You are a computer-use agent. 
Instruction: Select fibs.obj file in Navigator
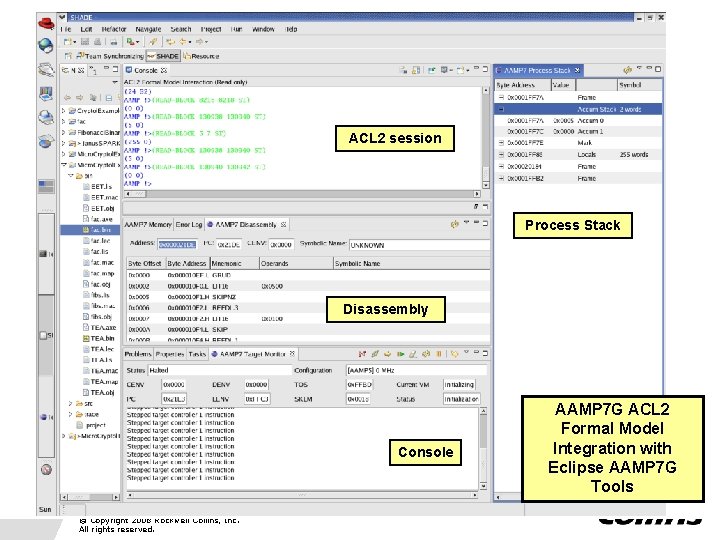97,317
